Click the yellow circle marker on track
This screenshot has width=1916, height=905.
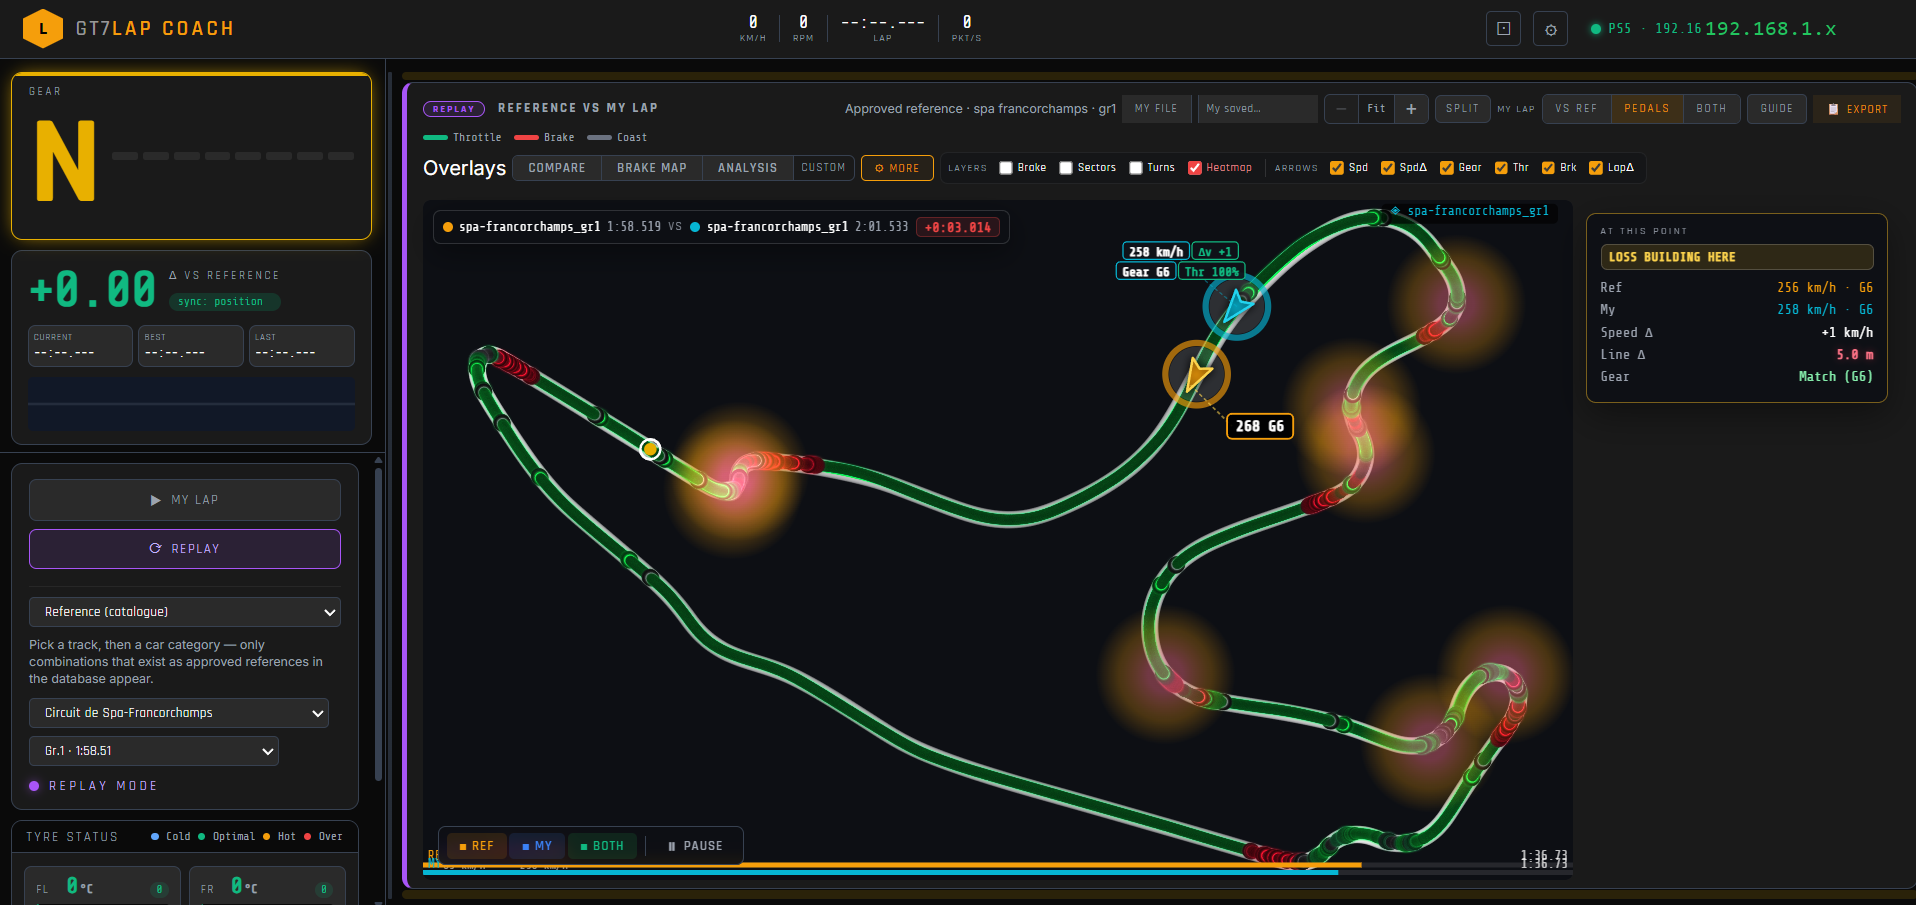pyautogui.click(x=650, y=449)
